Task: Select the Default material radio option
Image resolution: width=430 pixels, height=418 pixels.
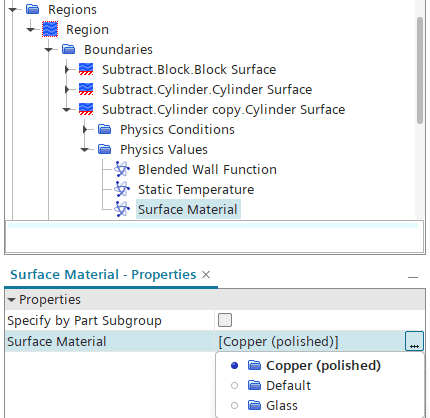Action: [234, 386]
